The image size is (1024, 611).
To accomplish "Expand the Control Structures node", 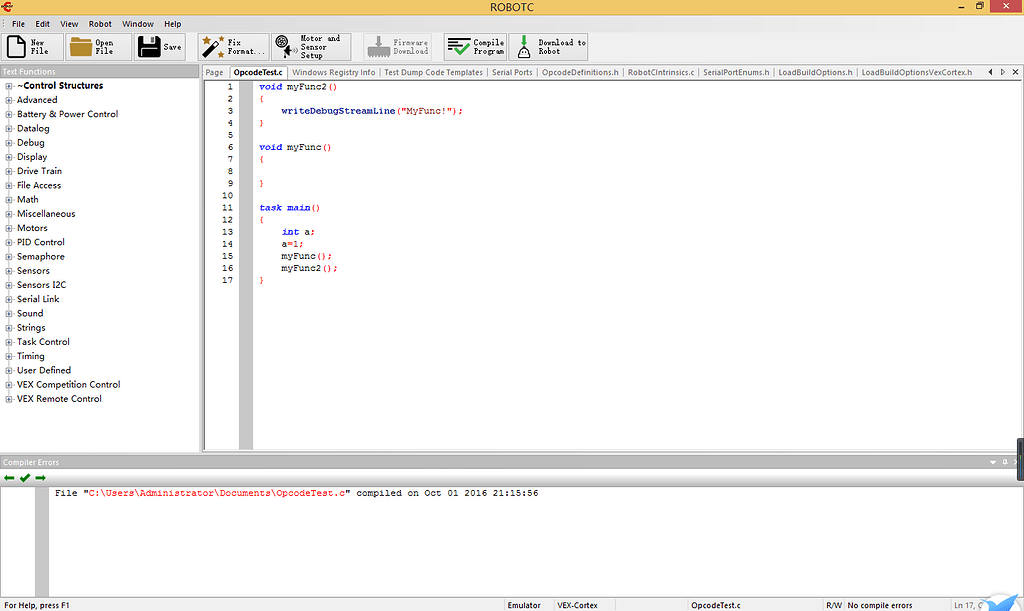I will pos(9,86).
